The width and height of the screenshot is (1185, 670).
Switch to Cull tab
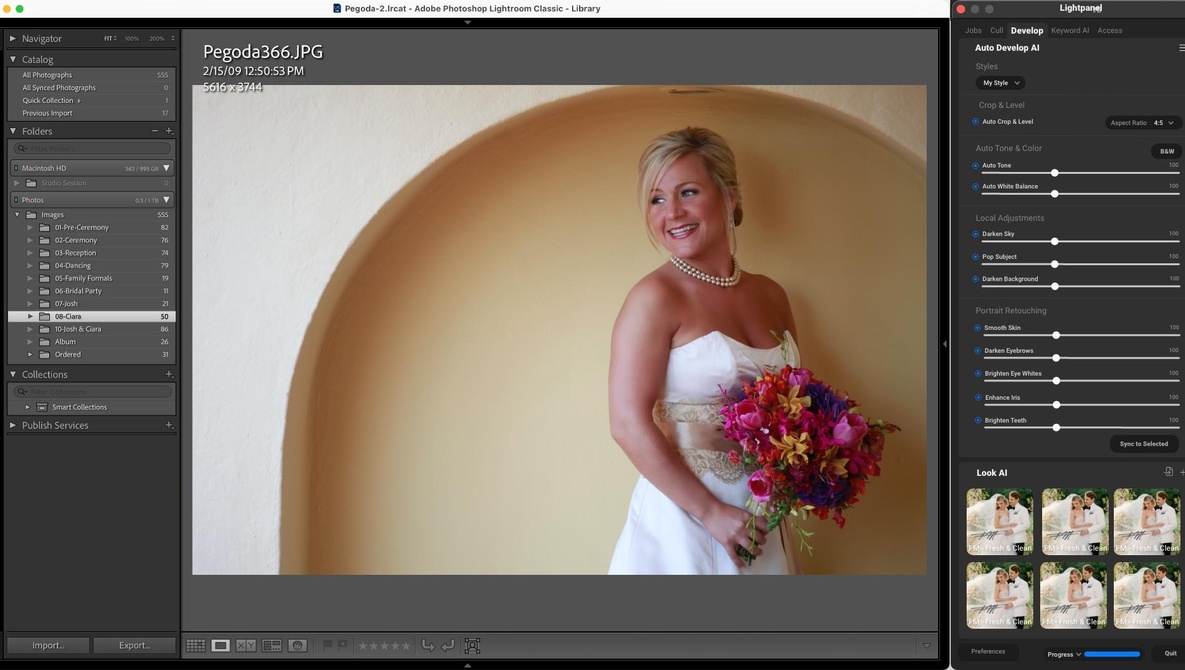[997, 30]
